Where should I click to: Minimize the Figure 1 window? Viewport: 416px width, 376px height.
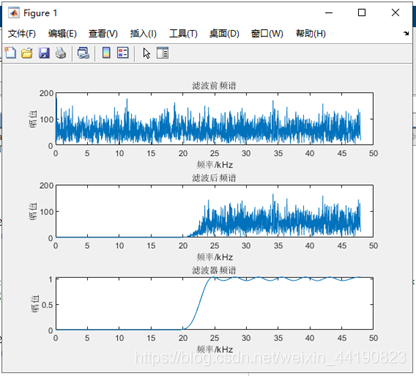coord(329,13)
